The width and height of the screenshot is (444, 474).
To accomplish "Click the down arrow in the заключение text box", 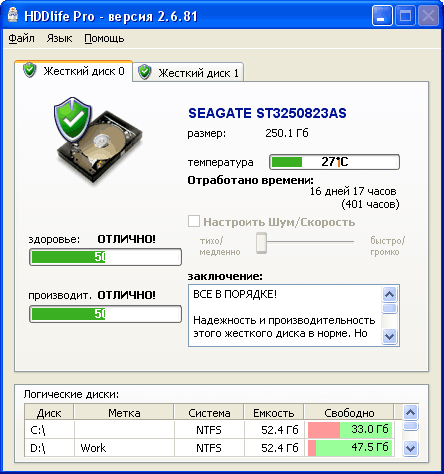I will pyautogui.click(x=389, y=336).
